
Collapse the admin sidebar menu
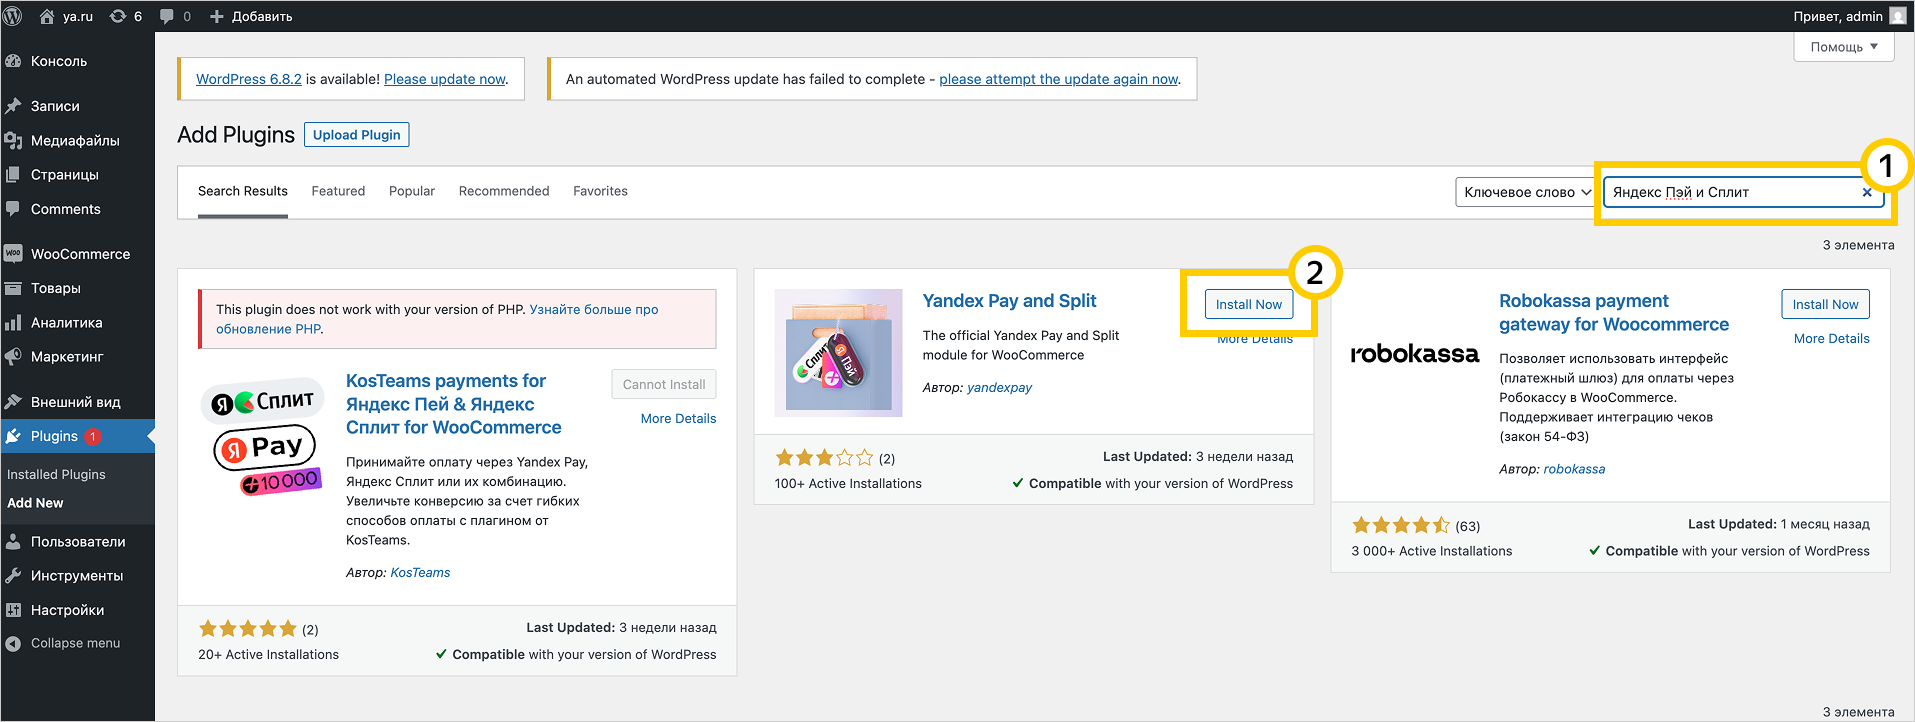point(75,643)
